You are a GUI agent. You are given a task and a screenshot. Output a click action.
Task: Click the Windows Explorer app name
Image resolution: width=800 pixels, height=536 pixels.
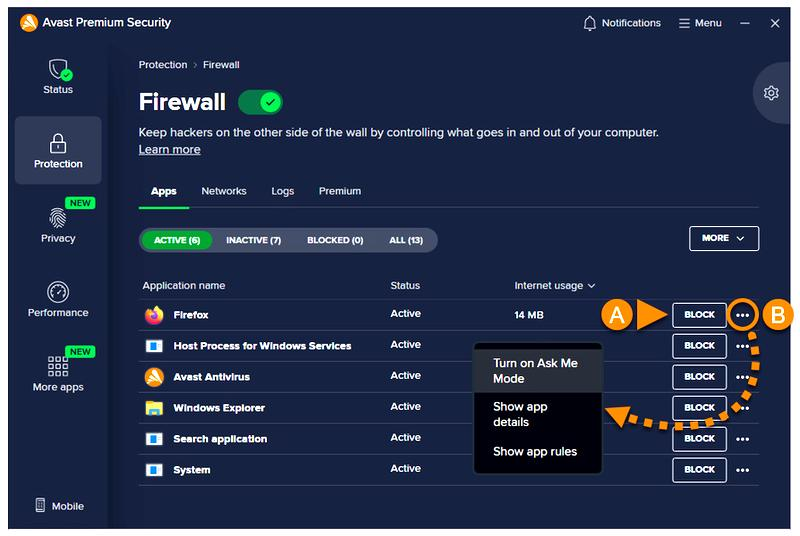click(219, 408)
